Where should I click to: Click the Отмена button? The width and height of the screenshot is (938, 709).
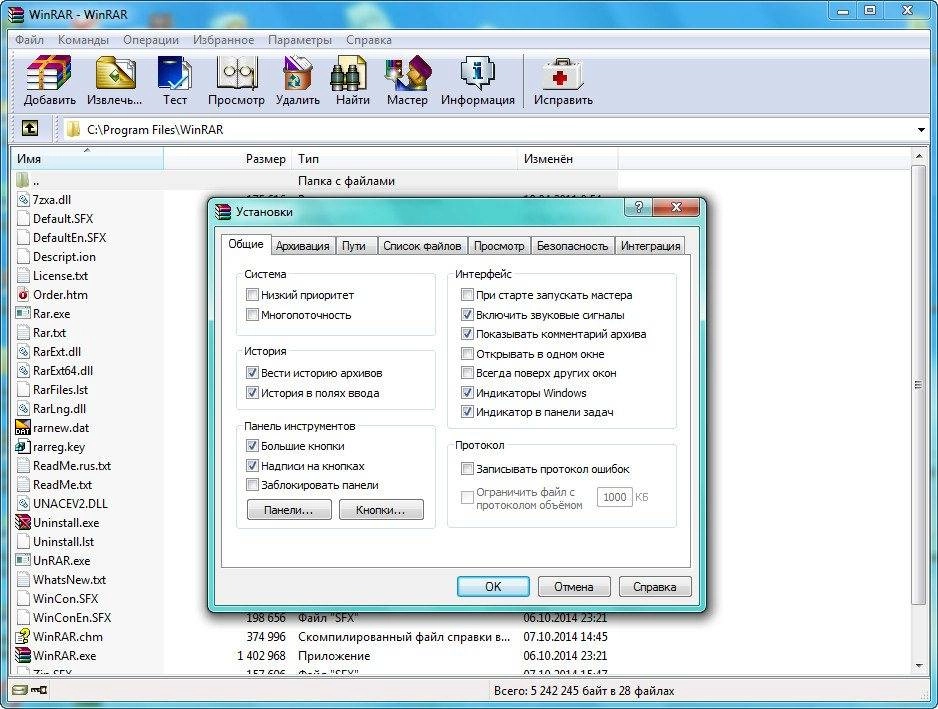coord(574,586)
